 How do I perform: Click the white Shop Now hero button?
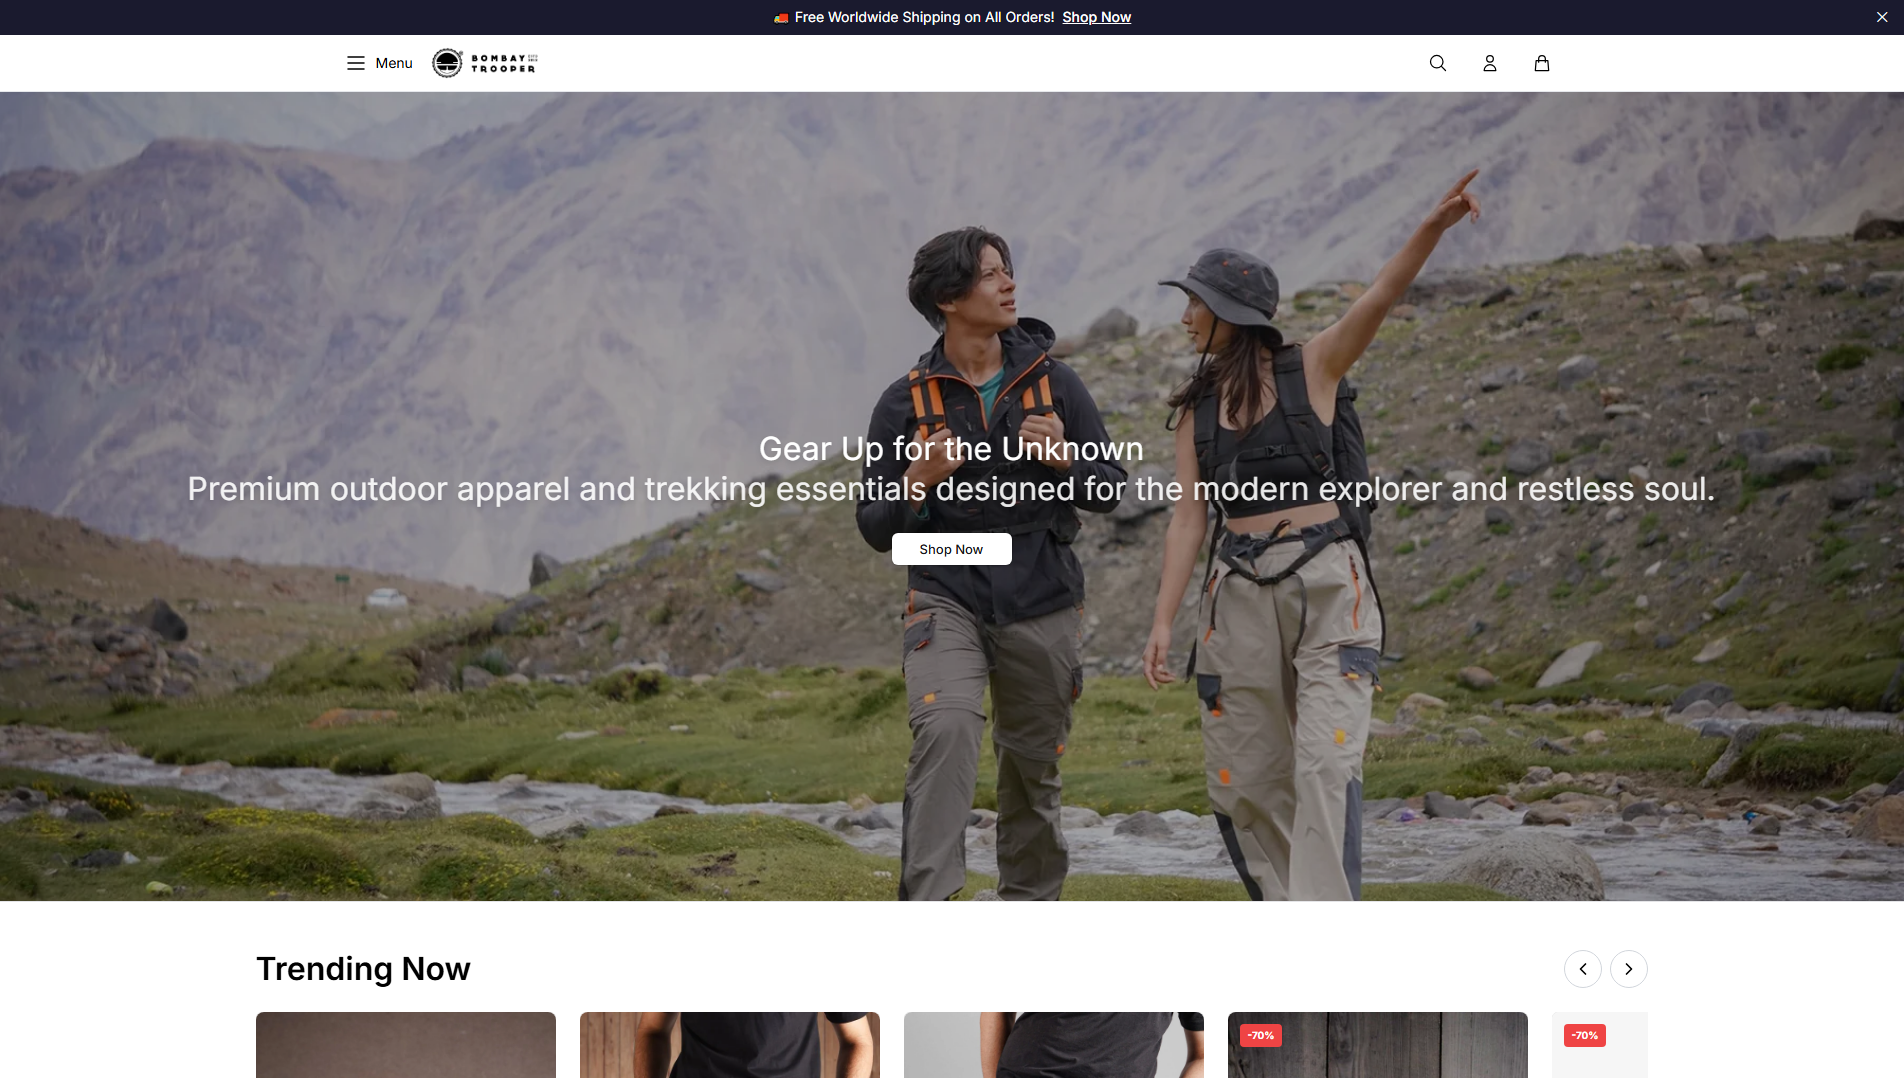tap(951, 549)
